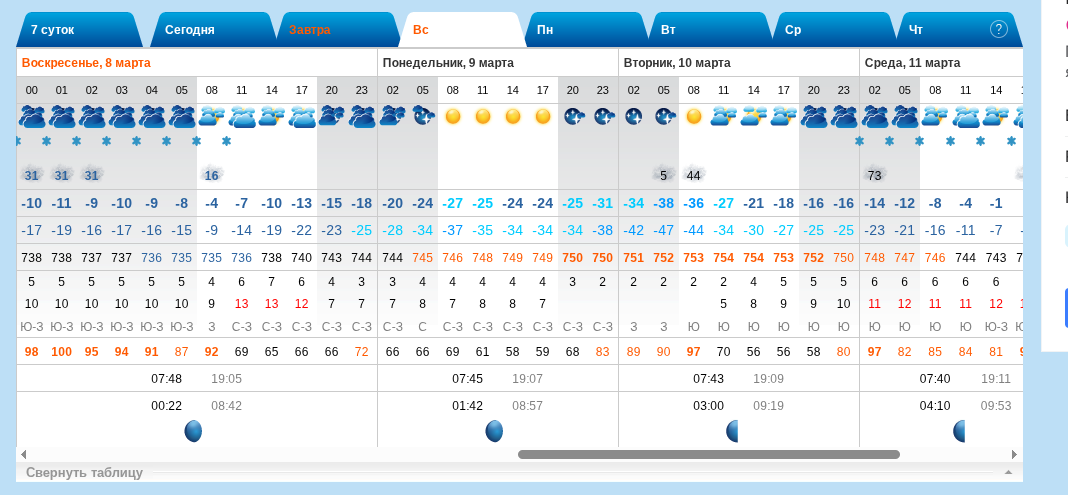The image size is (1068, 495).
Task: Open the "Пн" day tab
Action: pos(545,30)
